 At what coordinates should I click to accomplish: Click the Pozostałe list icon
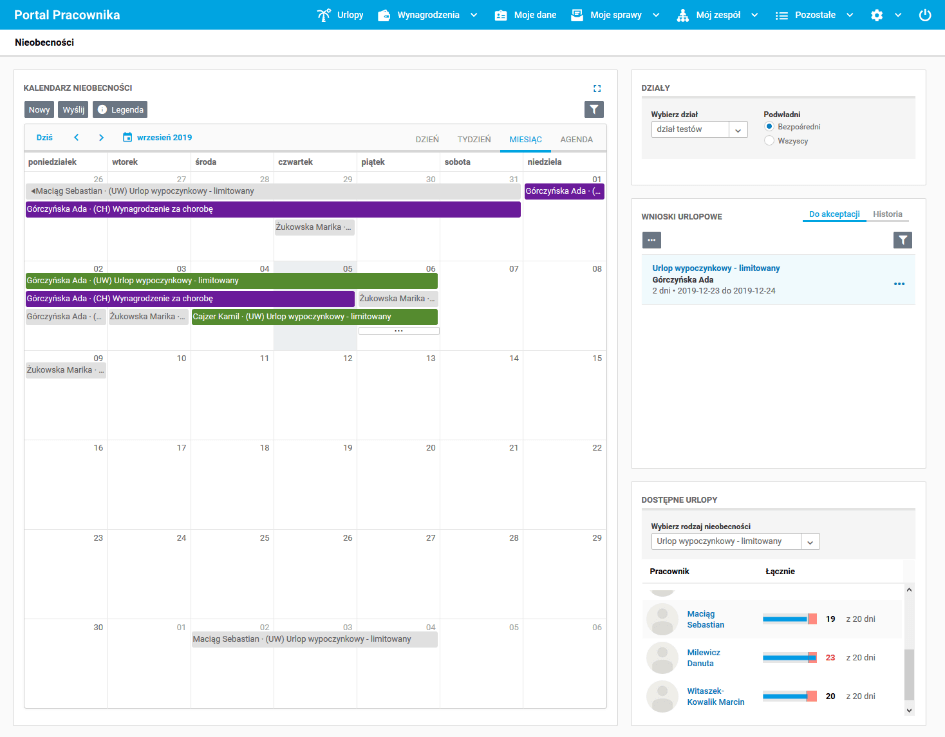pos(782,16)
